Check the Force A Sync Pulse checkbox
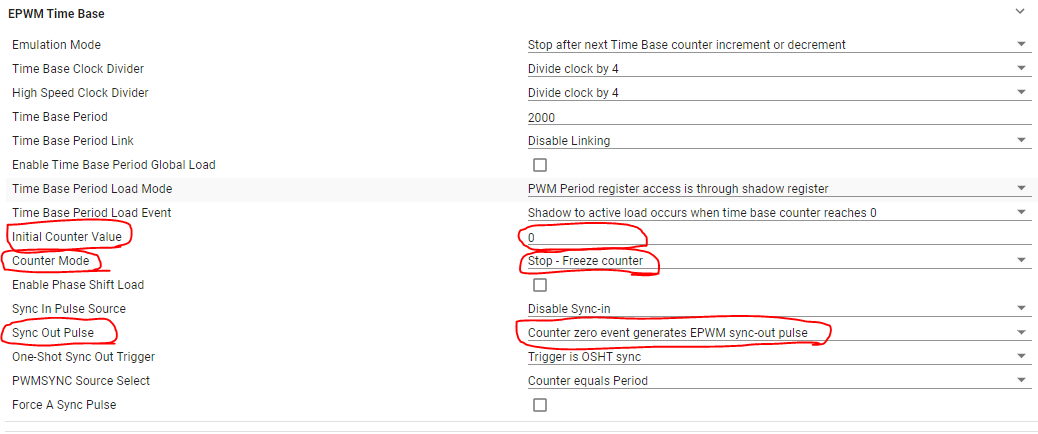This screenshot has height=434, width=1038. (x=540, y=405)
